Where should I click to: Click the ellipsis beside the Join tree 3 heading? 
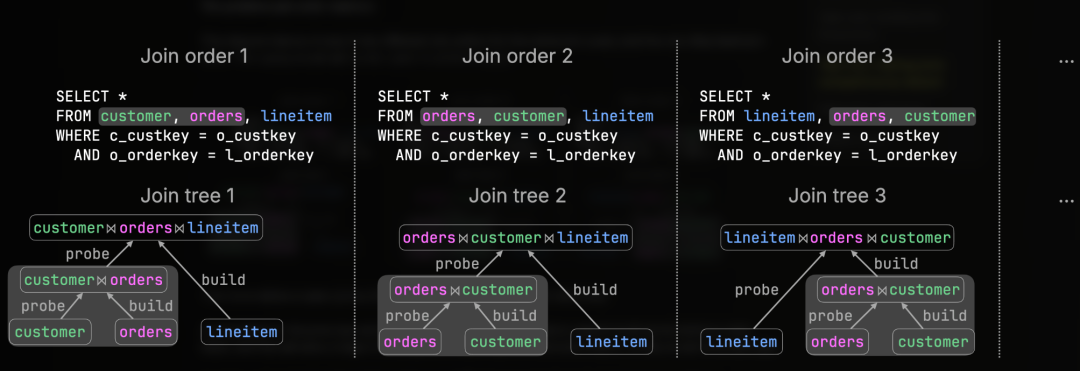point(1066,202)
